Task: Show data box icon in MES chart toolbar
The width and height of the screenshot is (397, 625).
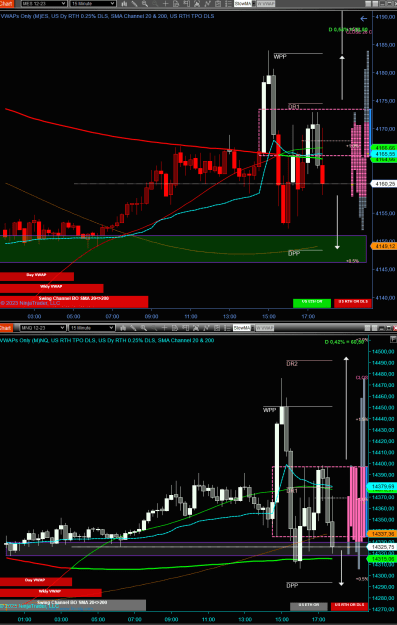Action: (x=176, y=4)
